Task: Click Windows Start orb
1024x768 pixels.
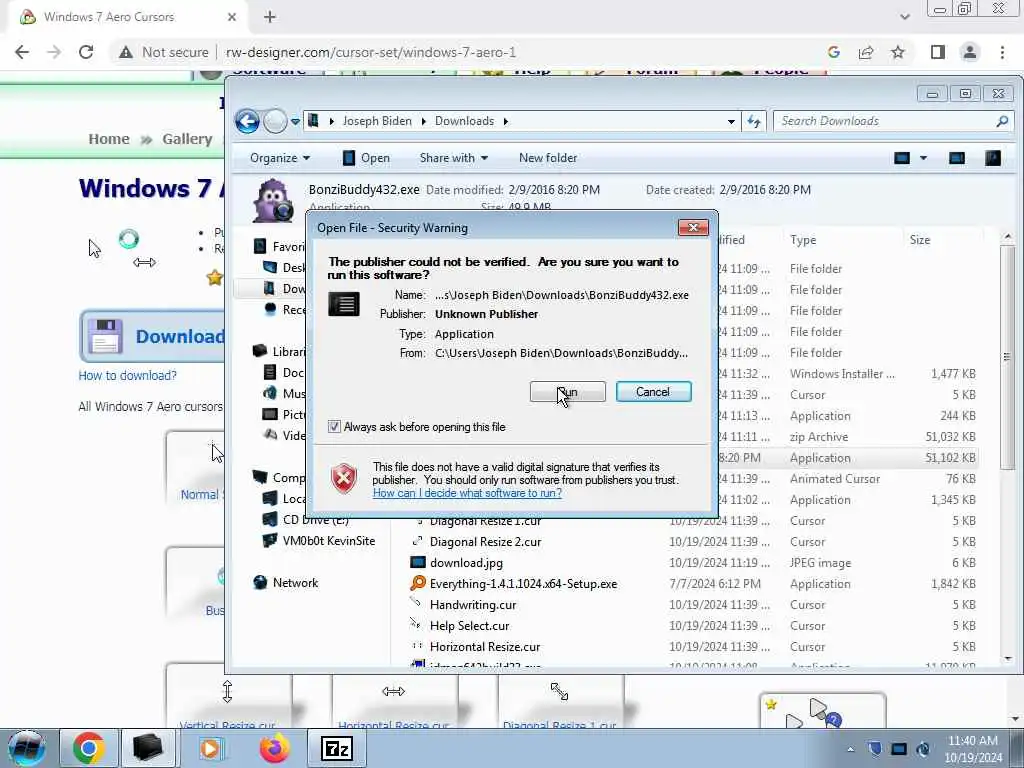Action: pyautogui.click(x=26, y=748)
